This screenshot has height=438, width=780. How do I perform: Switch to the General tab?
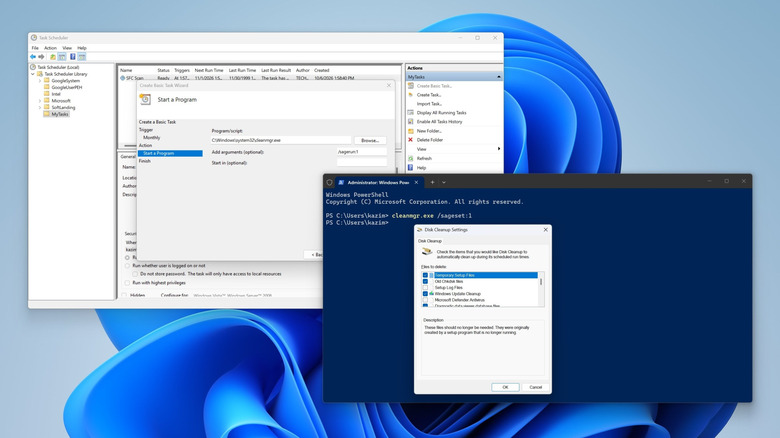[128, 156]
